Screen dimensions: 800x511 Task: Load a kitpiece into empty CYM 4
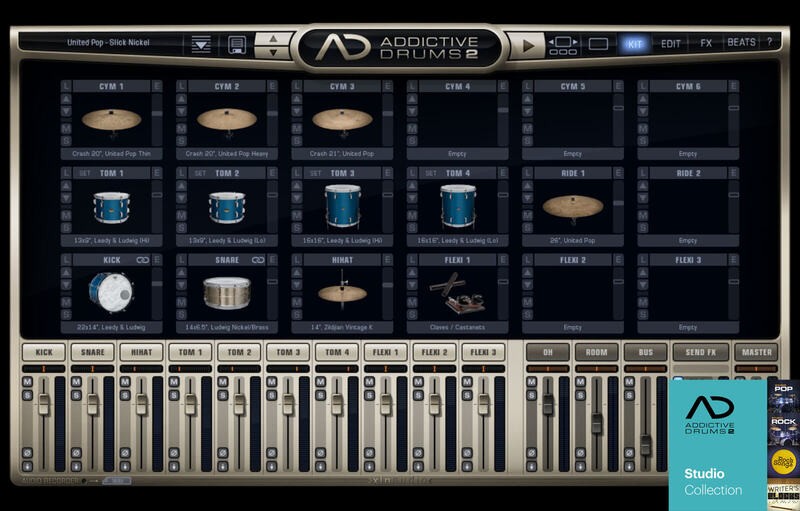412,86
